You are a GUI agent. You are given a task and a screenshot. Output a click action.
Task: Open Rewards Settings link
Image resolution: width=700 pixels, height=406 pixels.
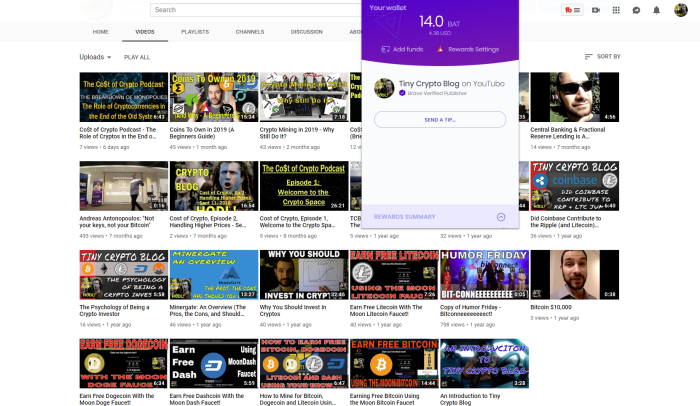[x=474, y=49]
